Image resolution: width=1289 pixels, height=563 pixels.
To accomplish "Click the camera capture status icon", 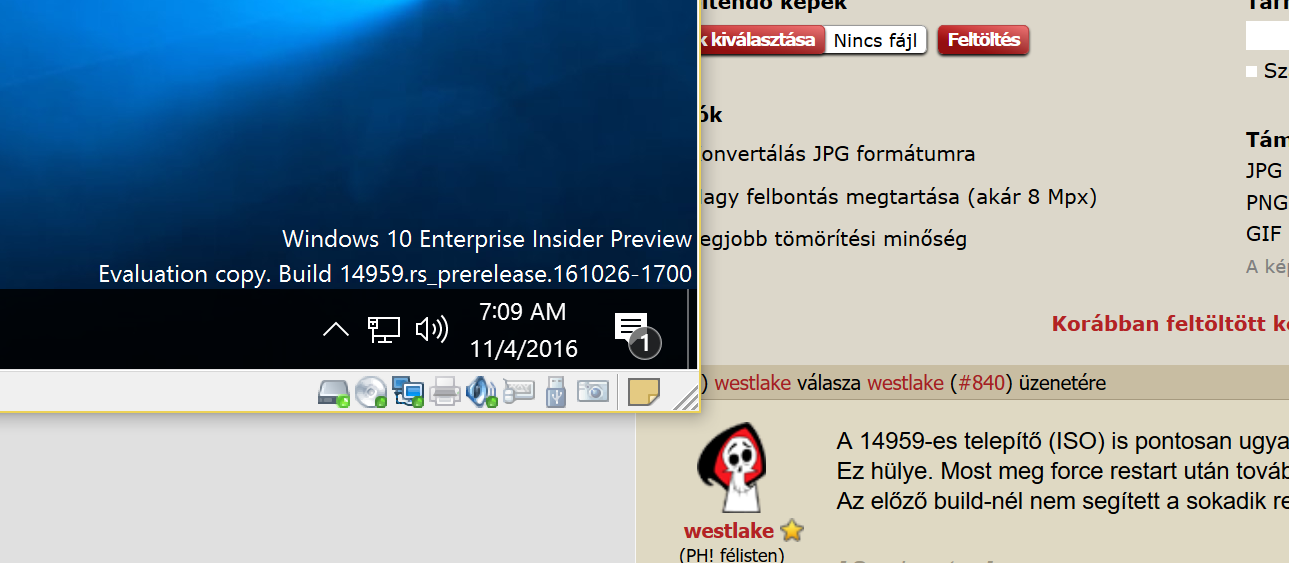I will [x=593, y=392].
